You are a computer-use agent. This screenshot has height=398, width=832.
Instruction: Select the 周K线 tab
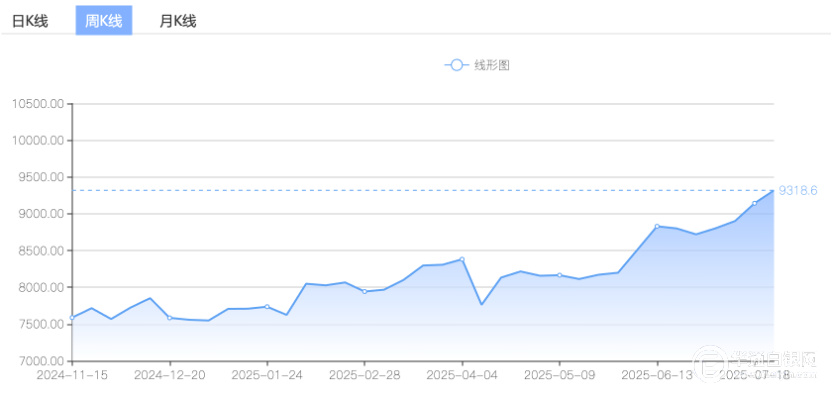click(103, 21)
